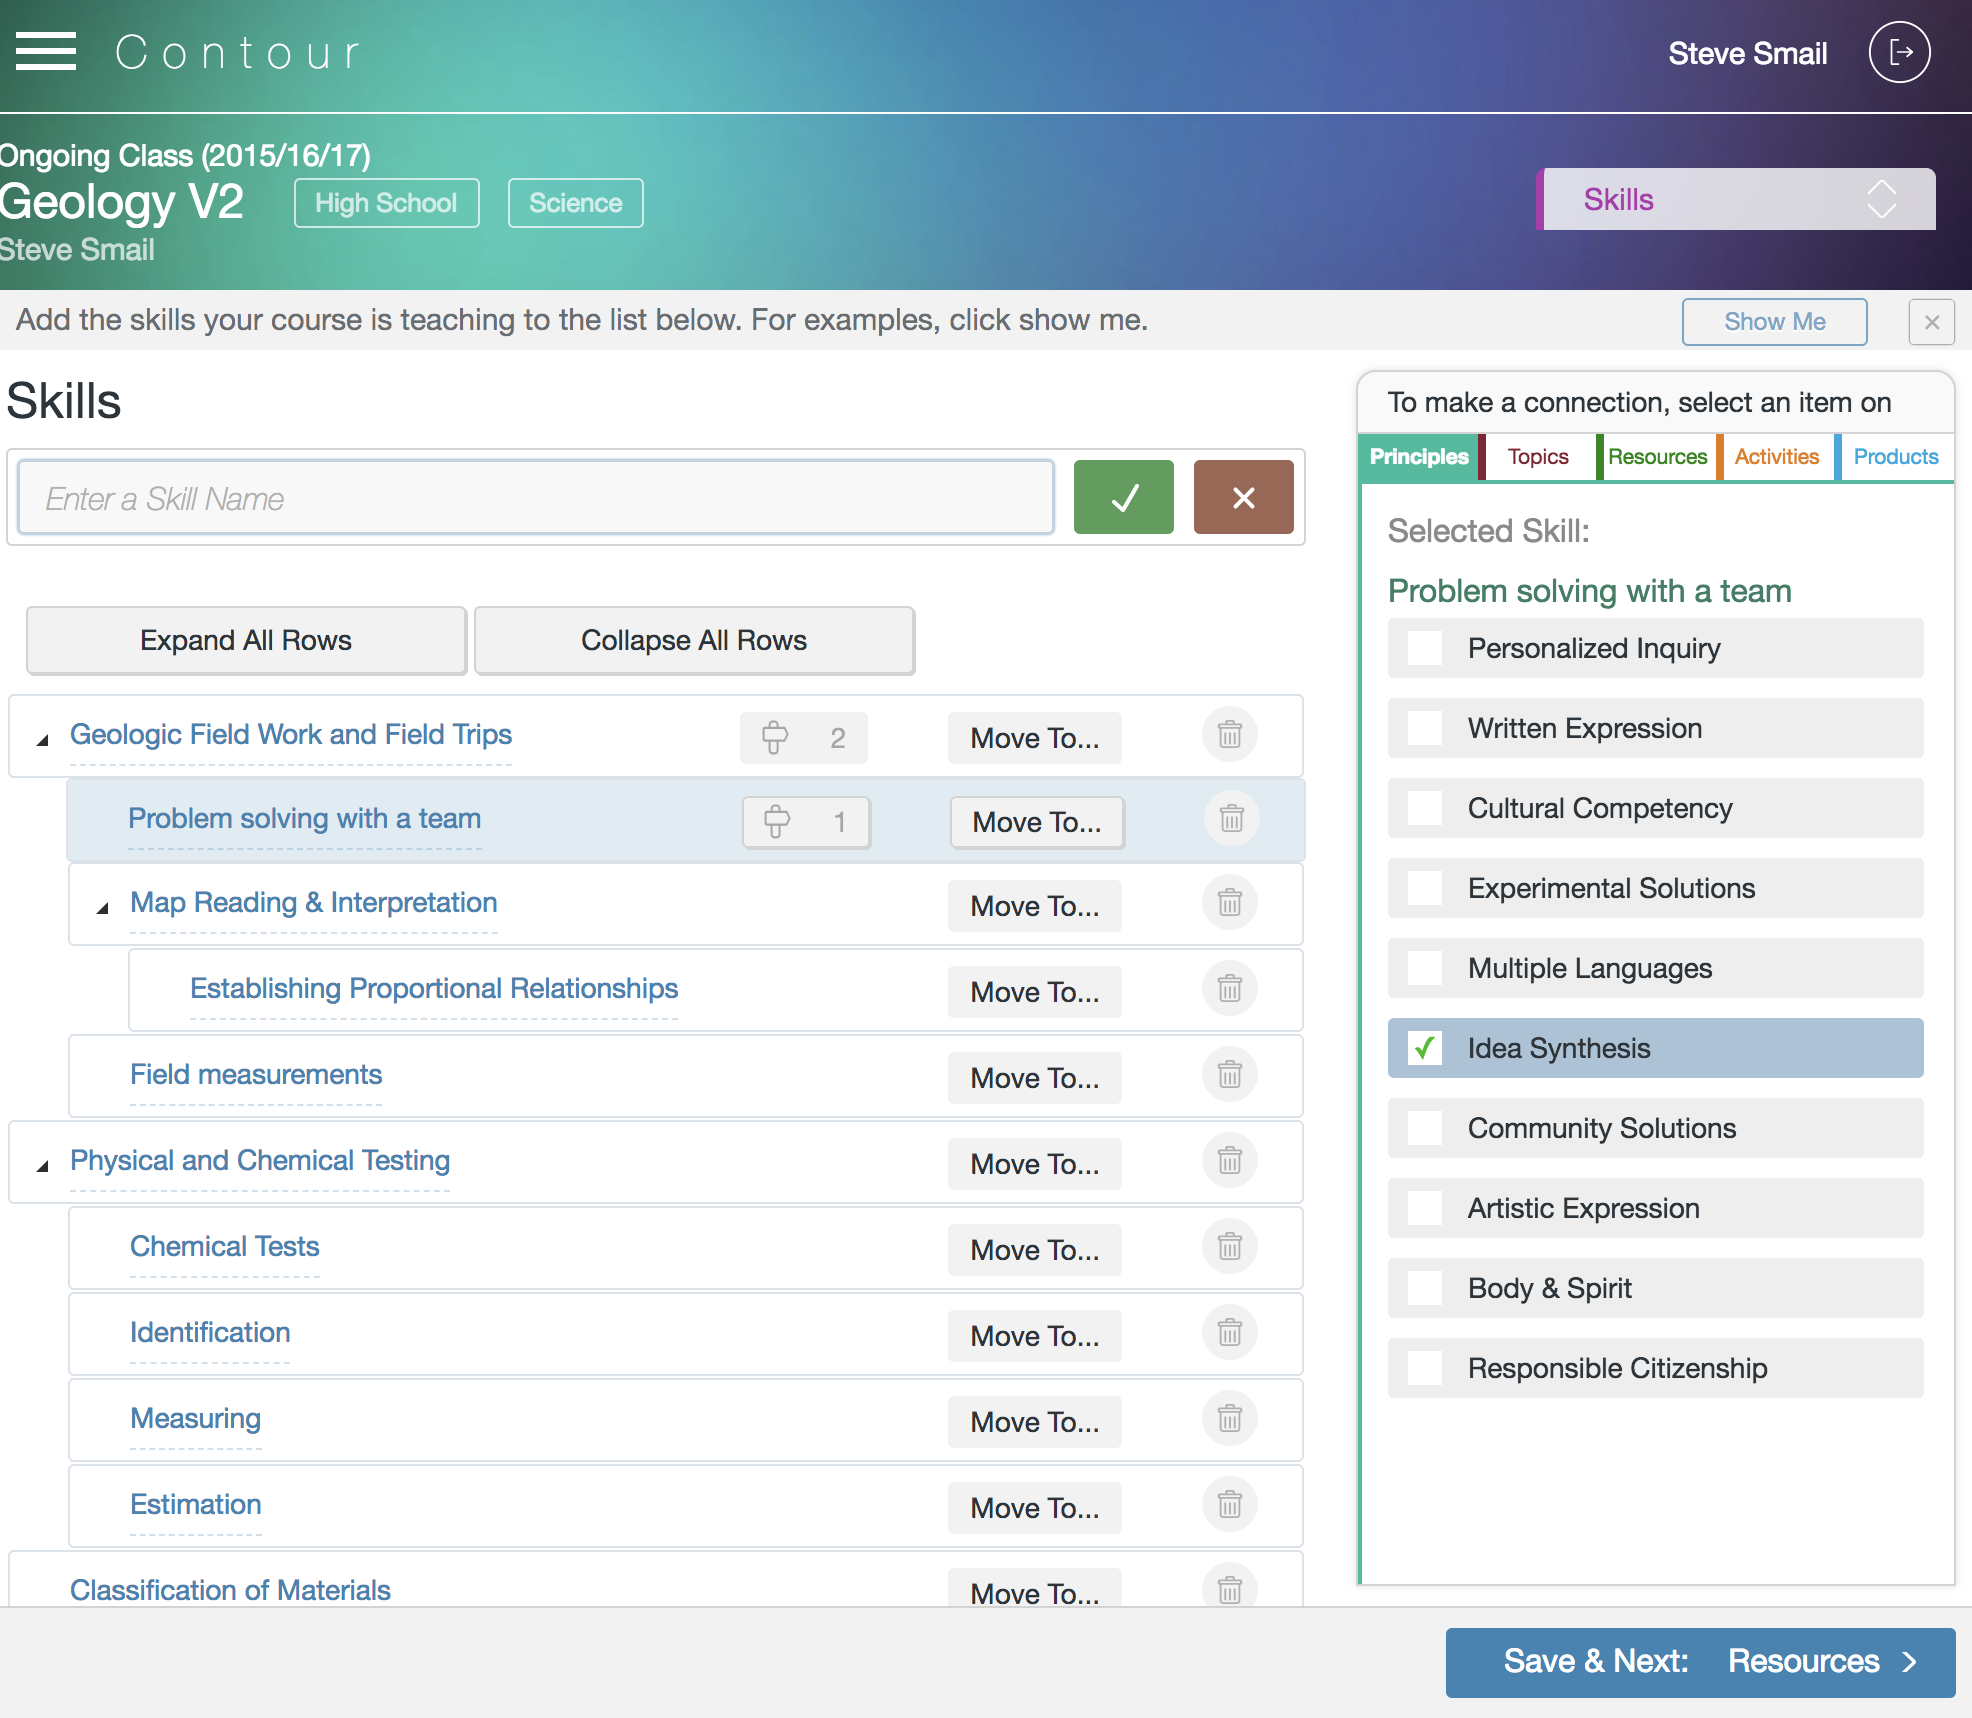This screenshot has width=1972, height=1718.
Task: Check the Responsible Citizenship principle
Action: click(x=1424, y=1368)
